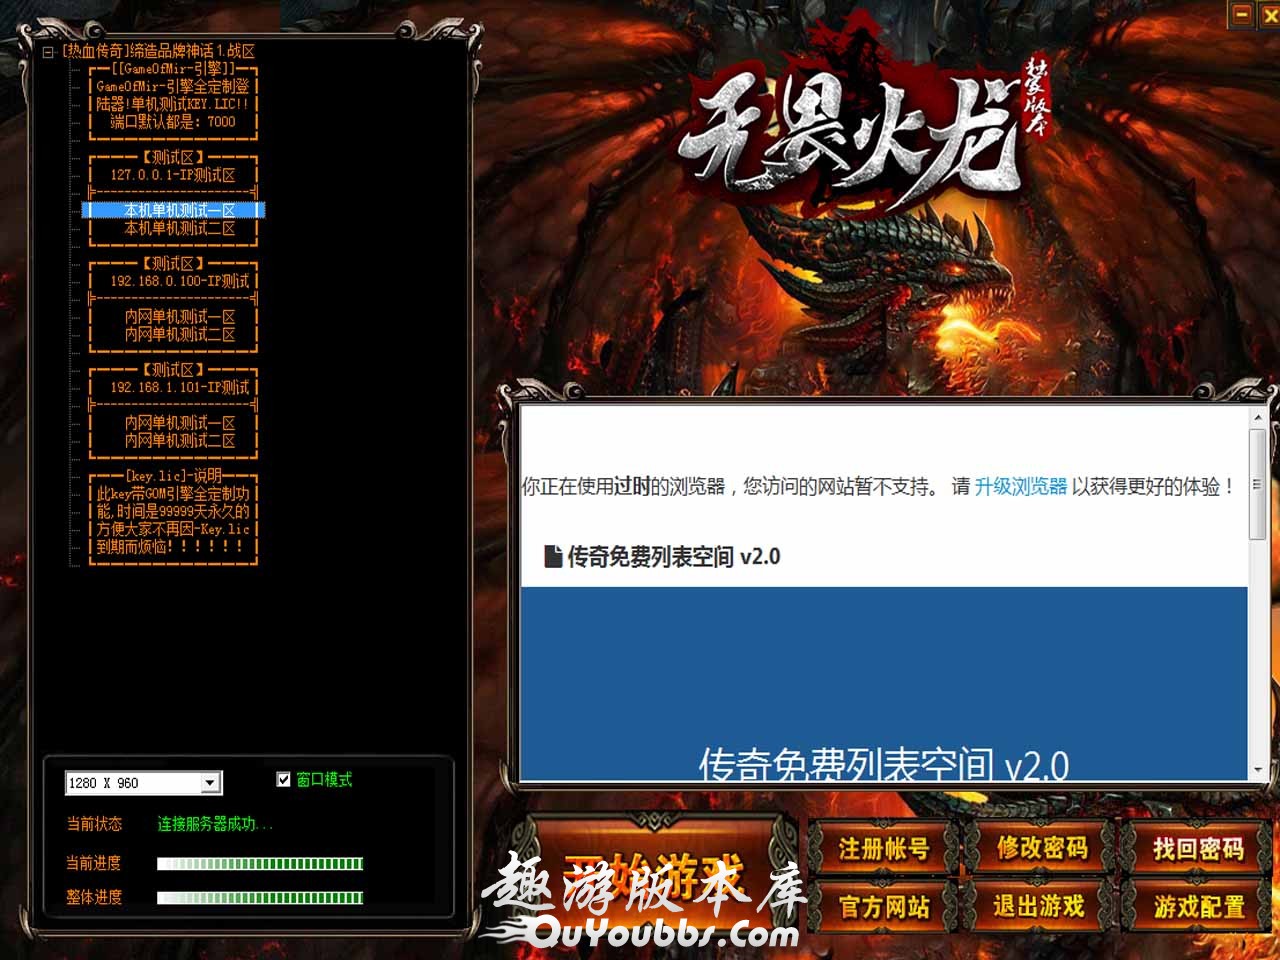1280x960 pixels.
Task: Click the 找回密码 button
Action: (1198, 849)
